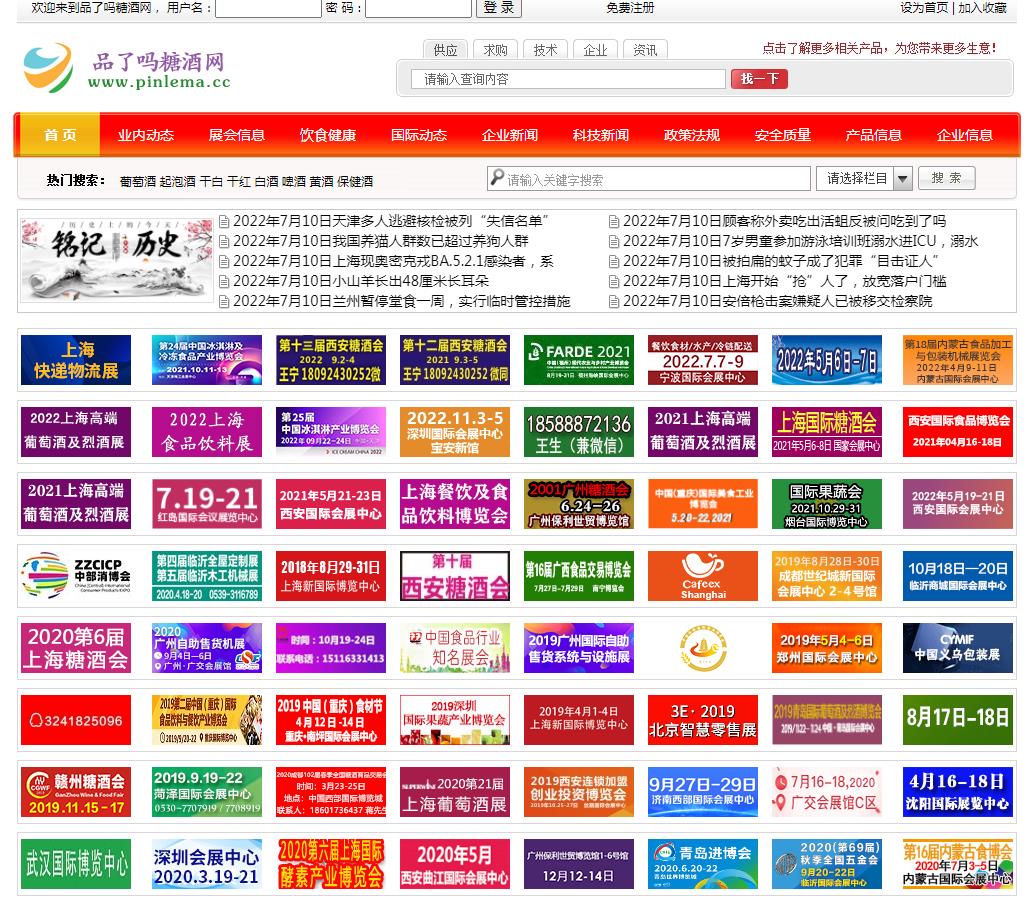Click the 搜索 button beside category dropdown
The width and height of the screenshot is (1030, 901).
[x=947, y=178]
